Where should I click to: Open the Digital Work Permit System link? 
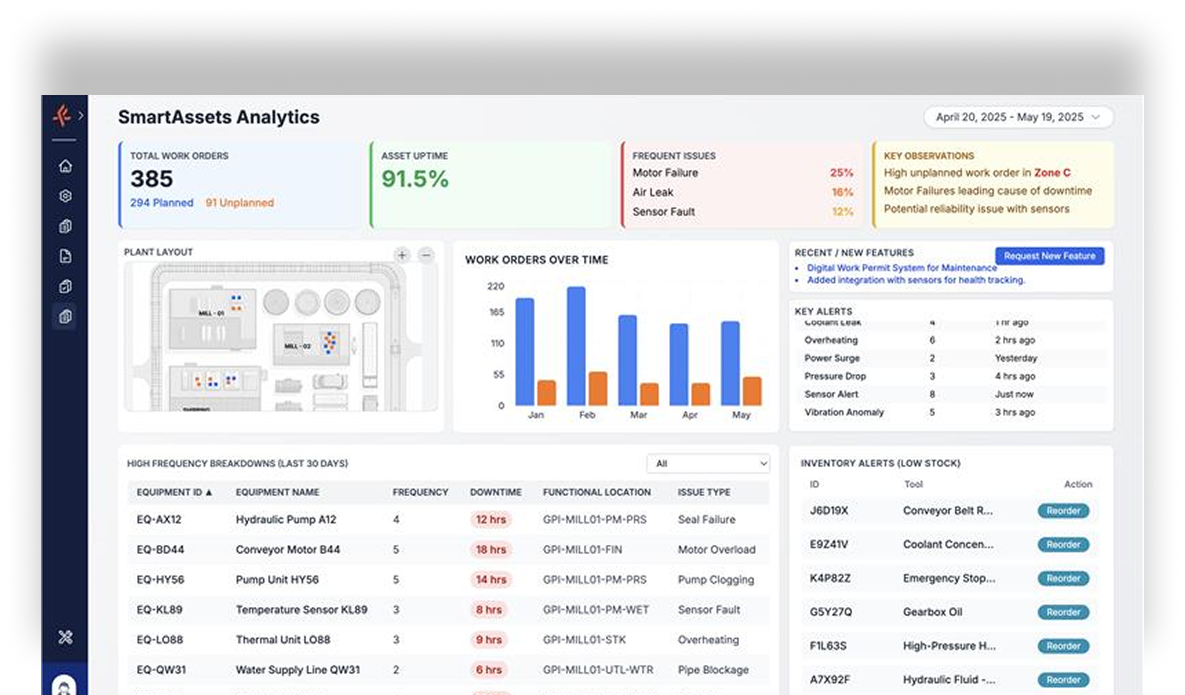tap(901, 268)
